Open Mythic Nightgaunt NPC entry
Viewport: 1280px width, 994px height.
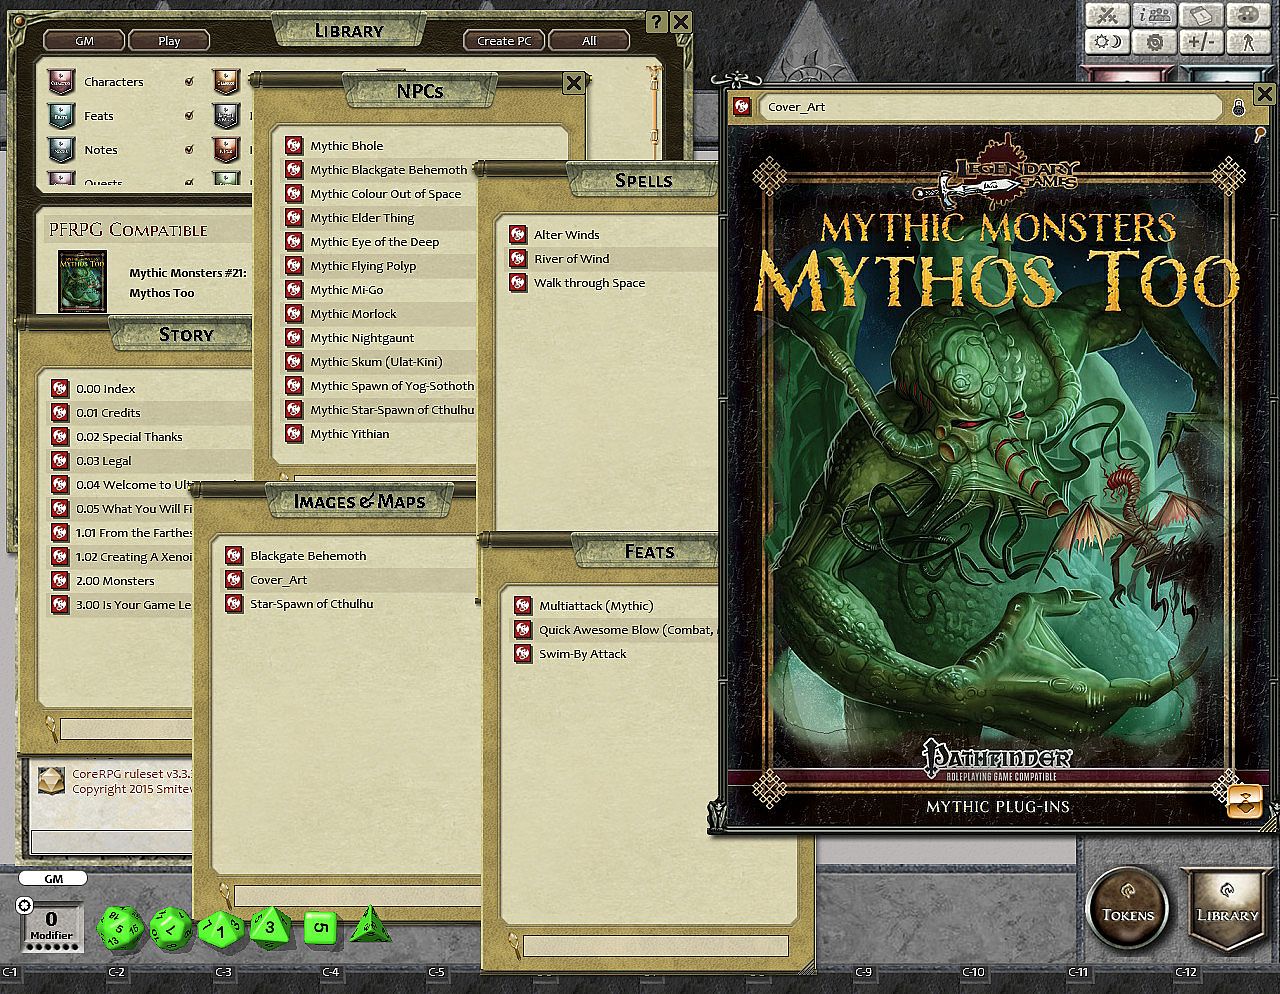tap(362, 338)
